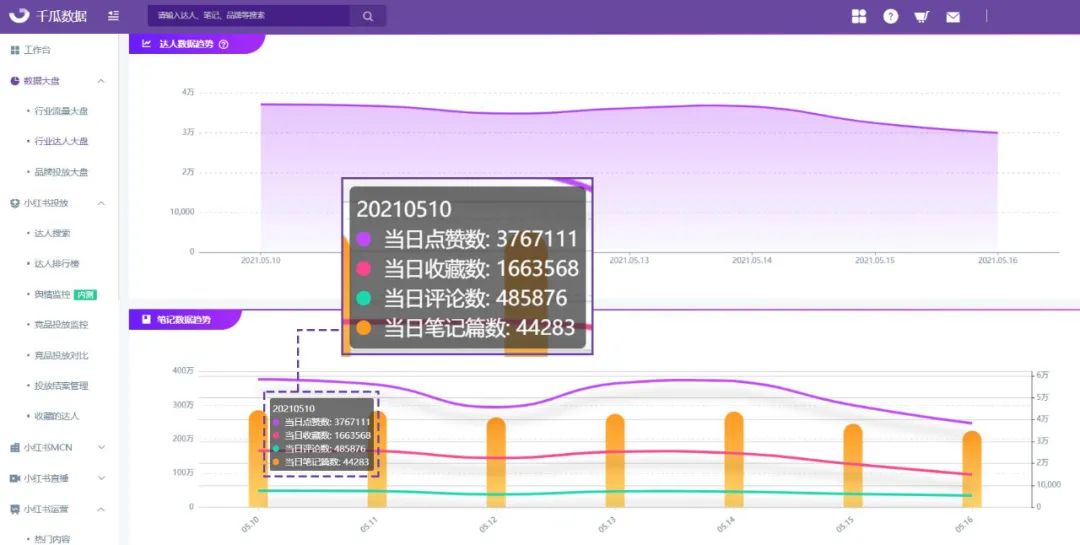
Task: Open help via the question mark icon
Action: coord(891,17)
